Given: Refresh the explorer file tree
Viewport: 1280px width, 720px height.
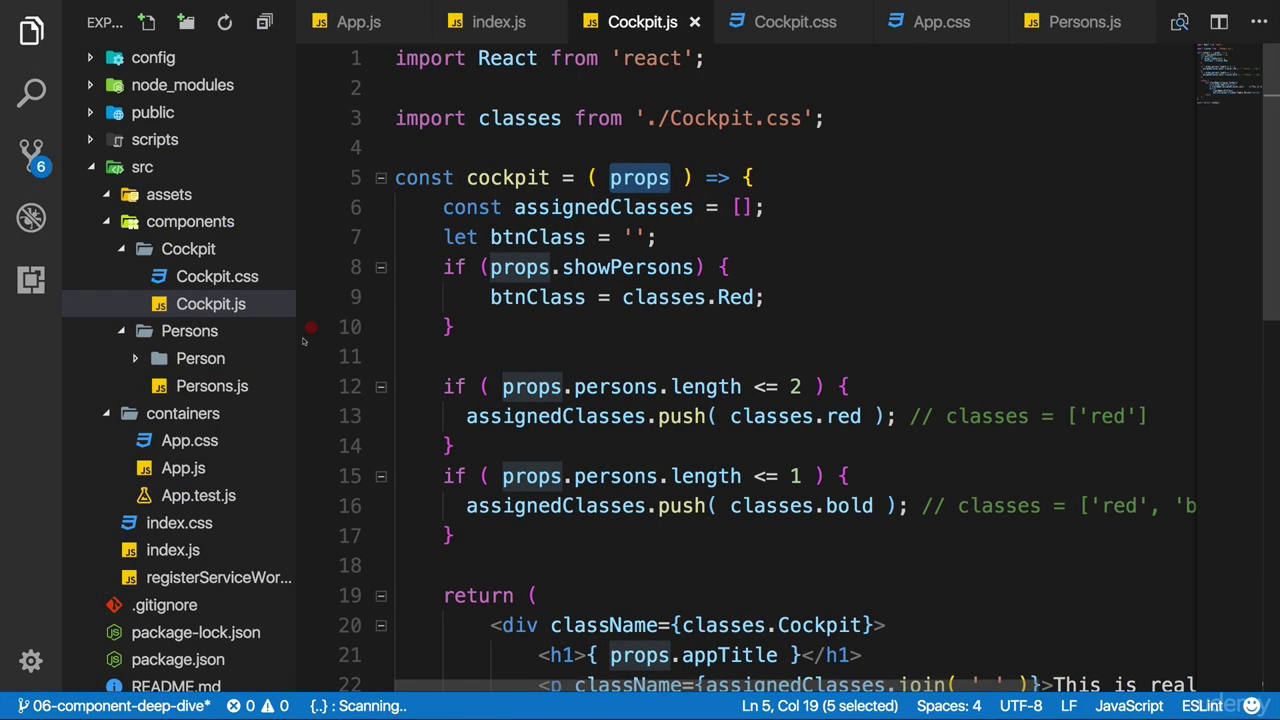Looking at the screenshot, I should click(225, 22).
